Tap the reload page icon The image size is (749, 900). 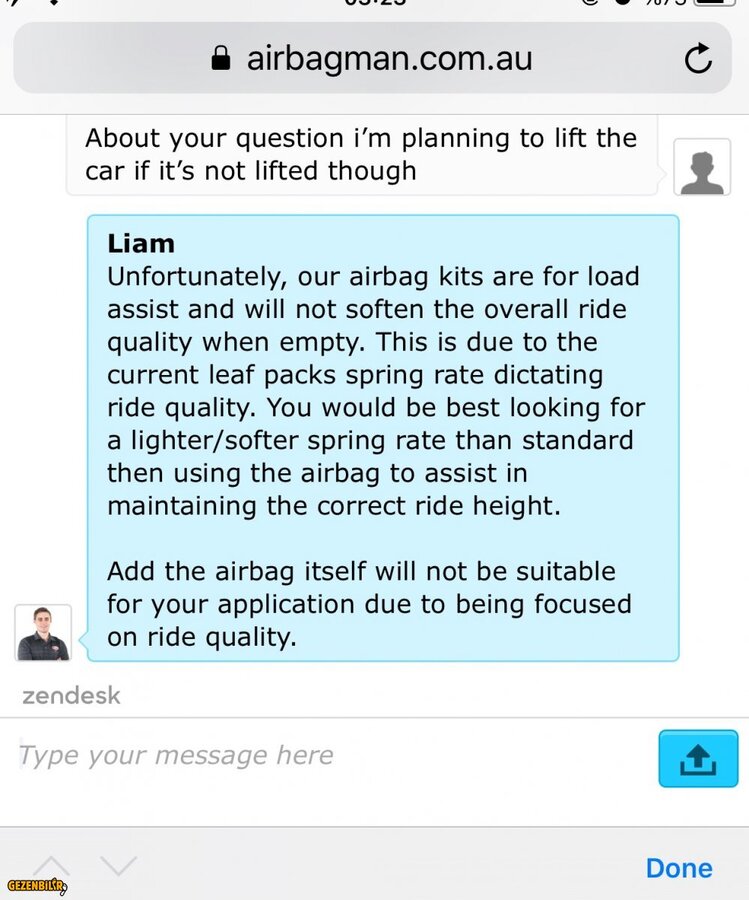[698, 58]
